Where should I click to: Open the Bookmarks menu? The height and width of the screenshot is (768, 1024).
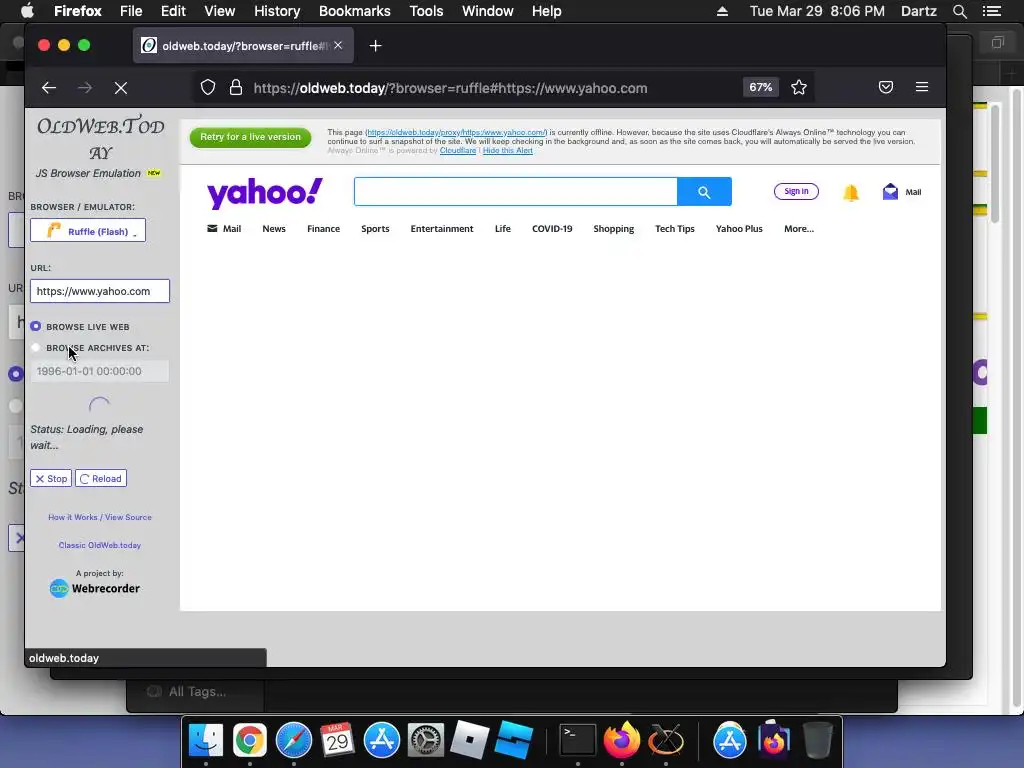pyautogui.click(x=355, y=11)
